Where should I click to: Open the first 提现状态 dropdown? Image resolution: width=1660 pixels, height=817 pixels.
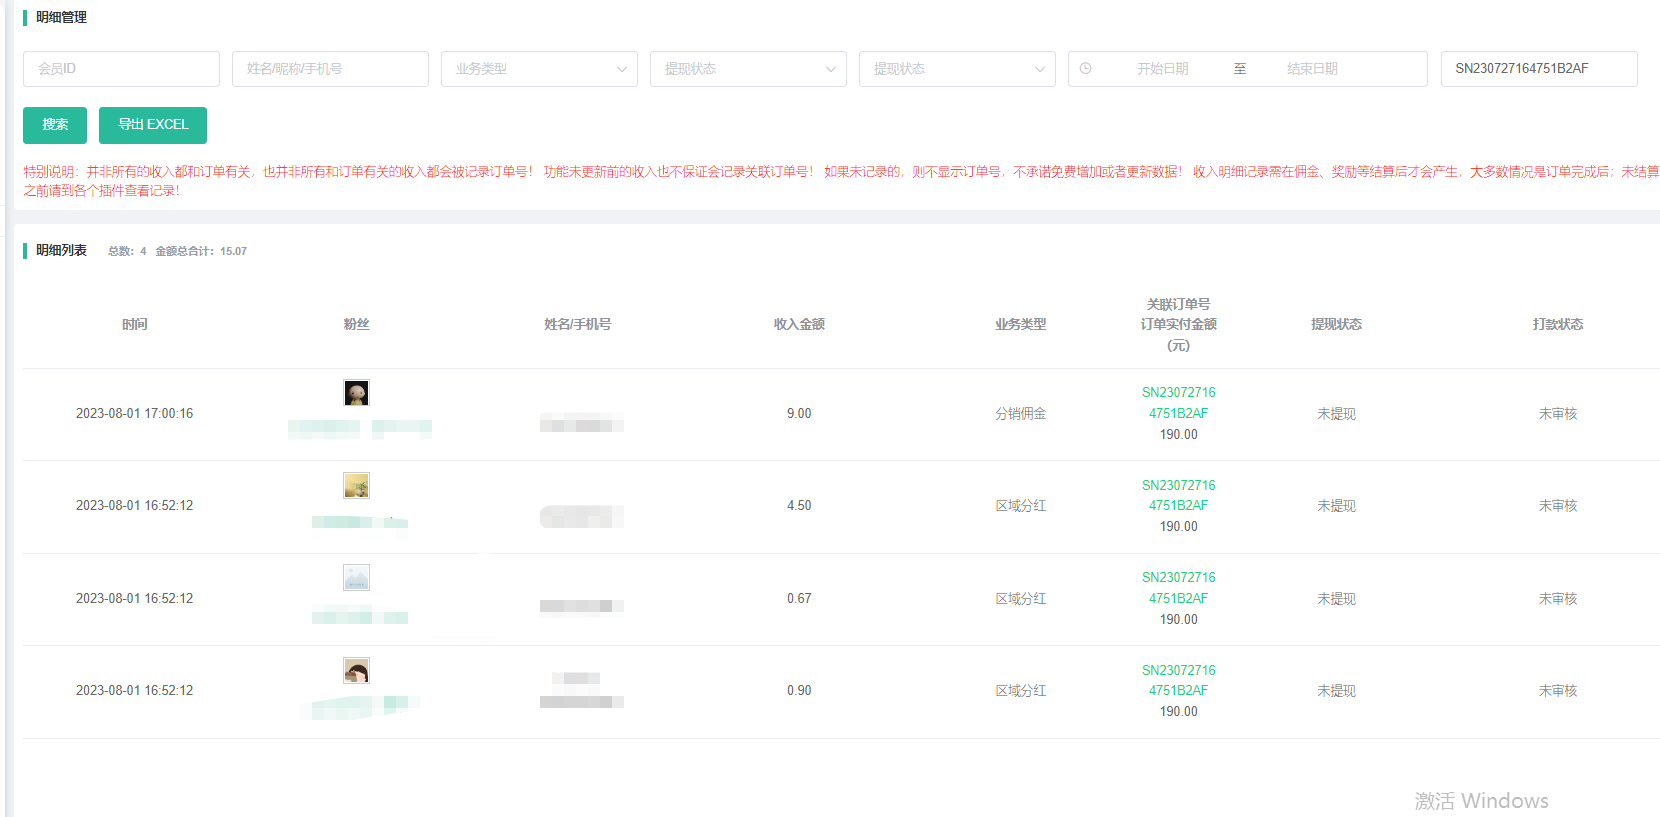(748, 69)
